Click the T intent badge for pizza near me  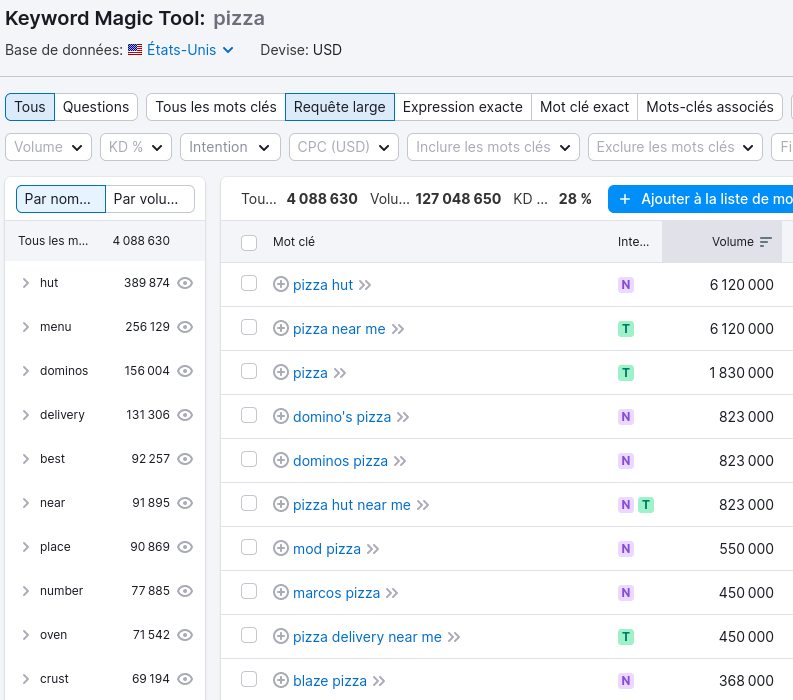[626, 329]
